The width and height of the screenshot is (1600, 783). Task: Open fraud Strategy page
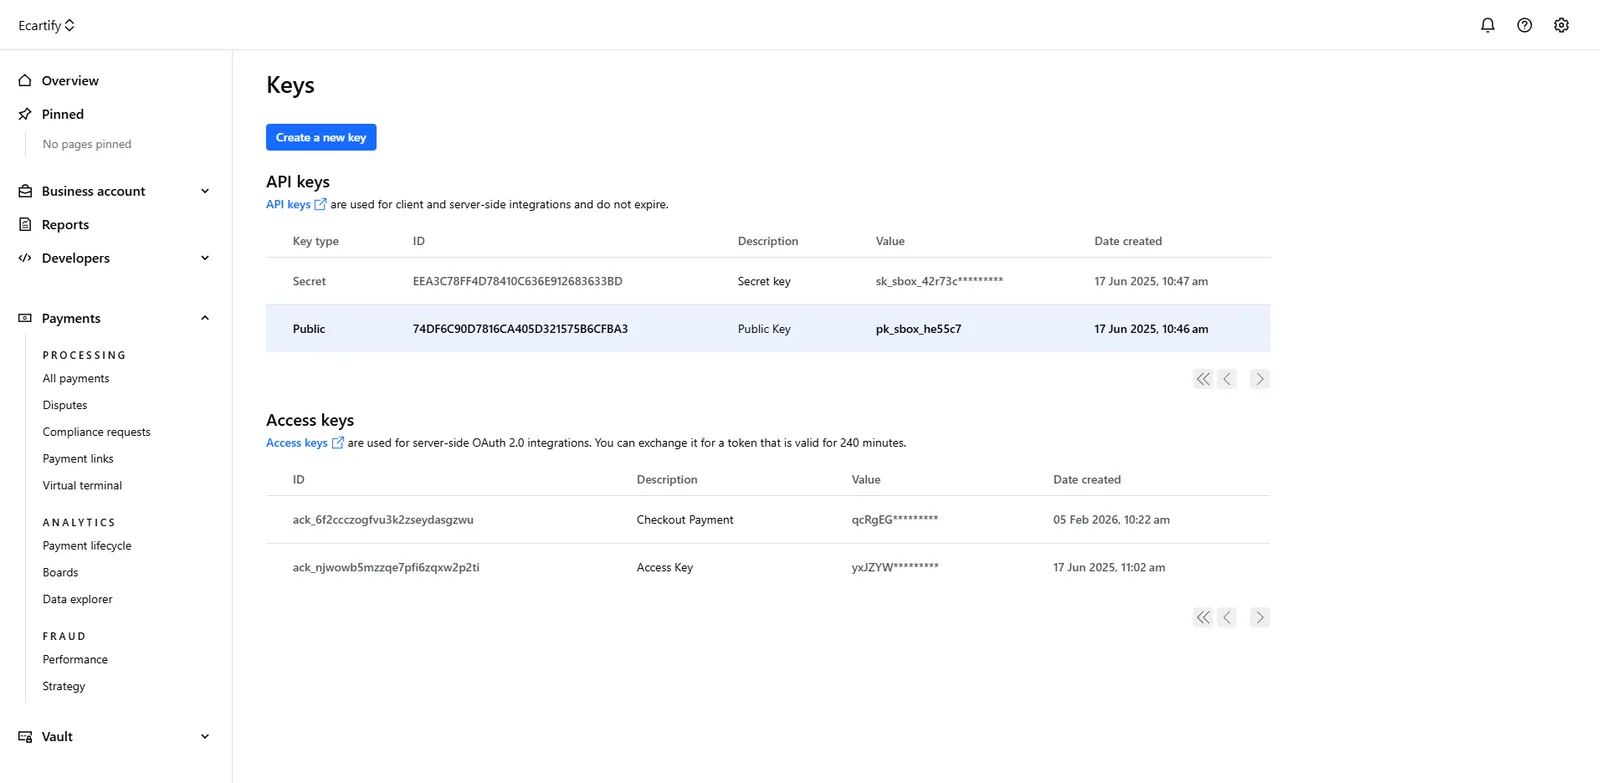click(64, 687)
